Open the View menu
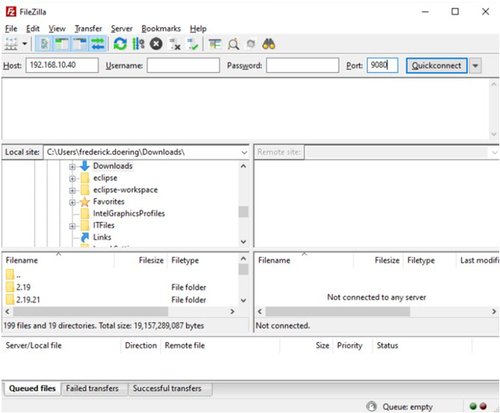The image size is (500, 413). [57, 29]
